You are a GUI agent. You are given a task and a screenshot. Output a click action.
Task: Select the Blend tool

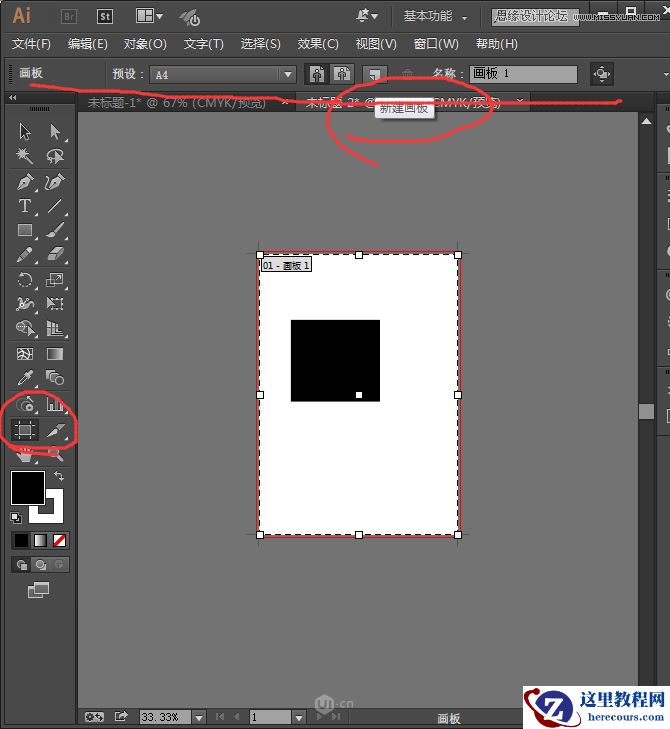coord(55,378)
